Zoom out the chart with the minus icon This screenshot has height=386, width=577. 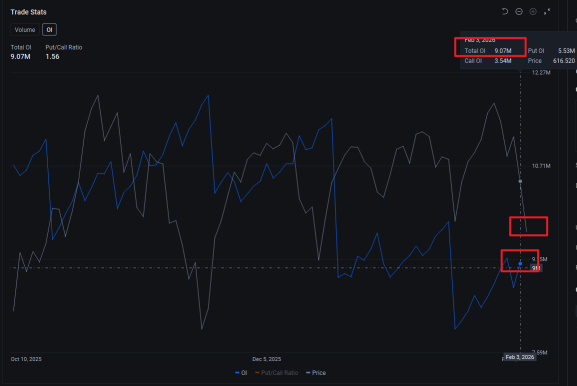(x=519, y=12)
